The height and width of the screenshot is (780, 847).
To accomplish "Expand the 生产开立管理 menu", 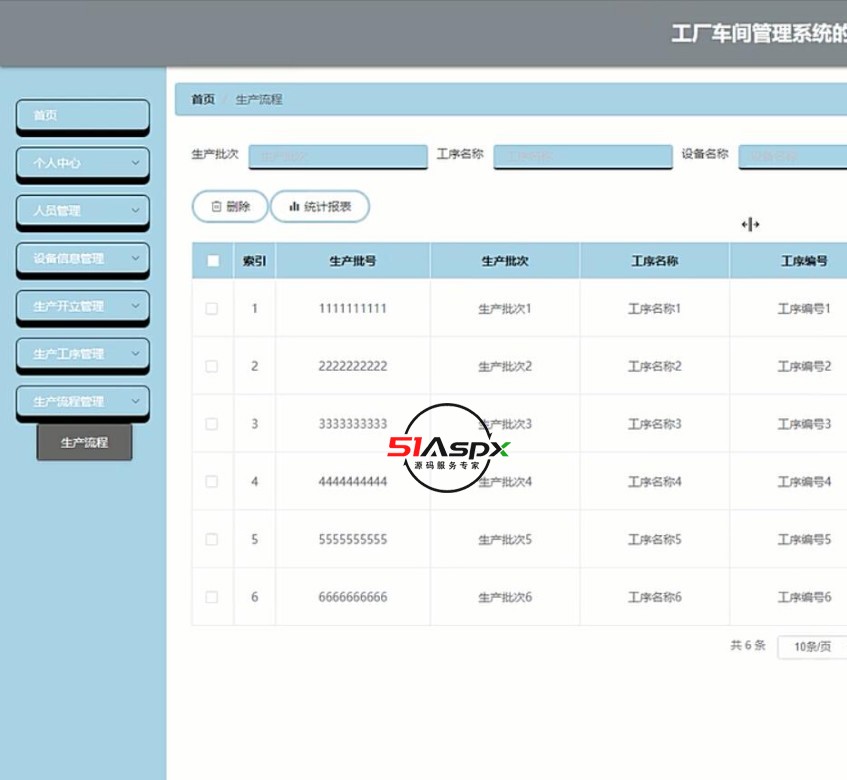I will coord(82,306).
